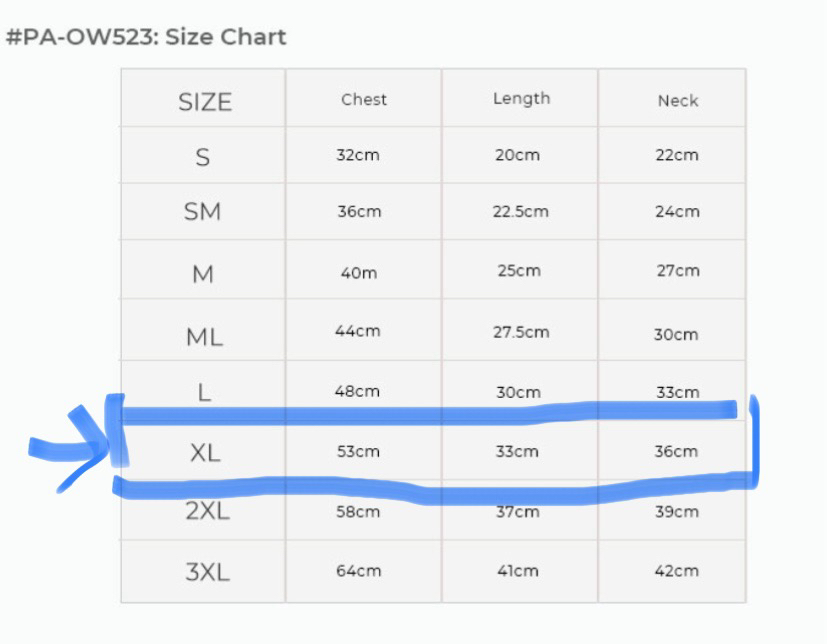Select the S size row label
Viewport: 827px width, 644px height.
click(x=203, y=157)
